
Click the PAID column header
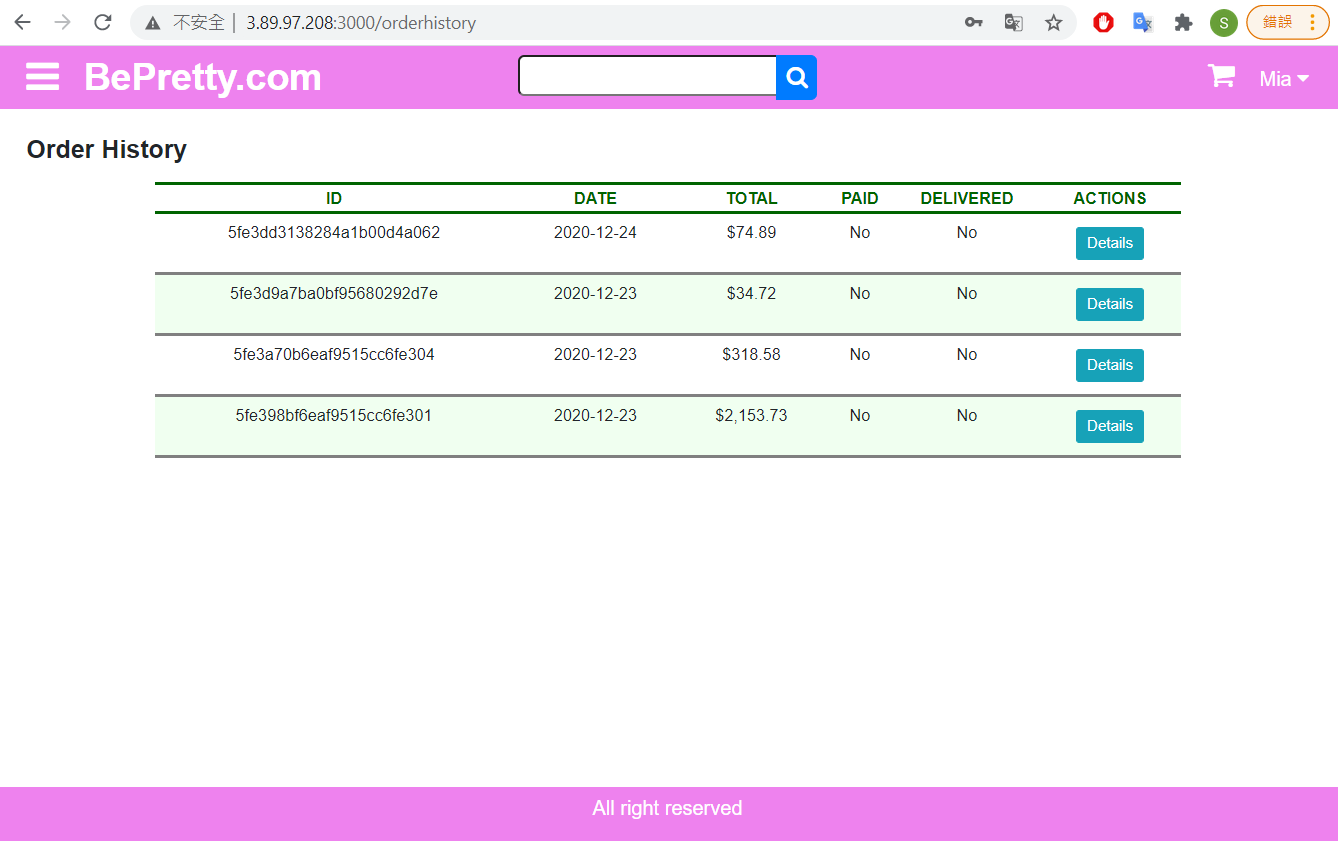click(x=859, y=198)
